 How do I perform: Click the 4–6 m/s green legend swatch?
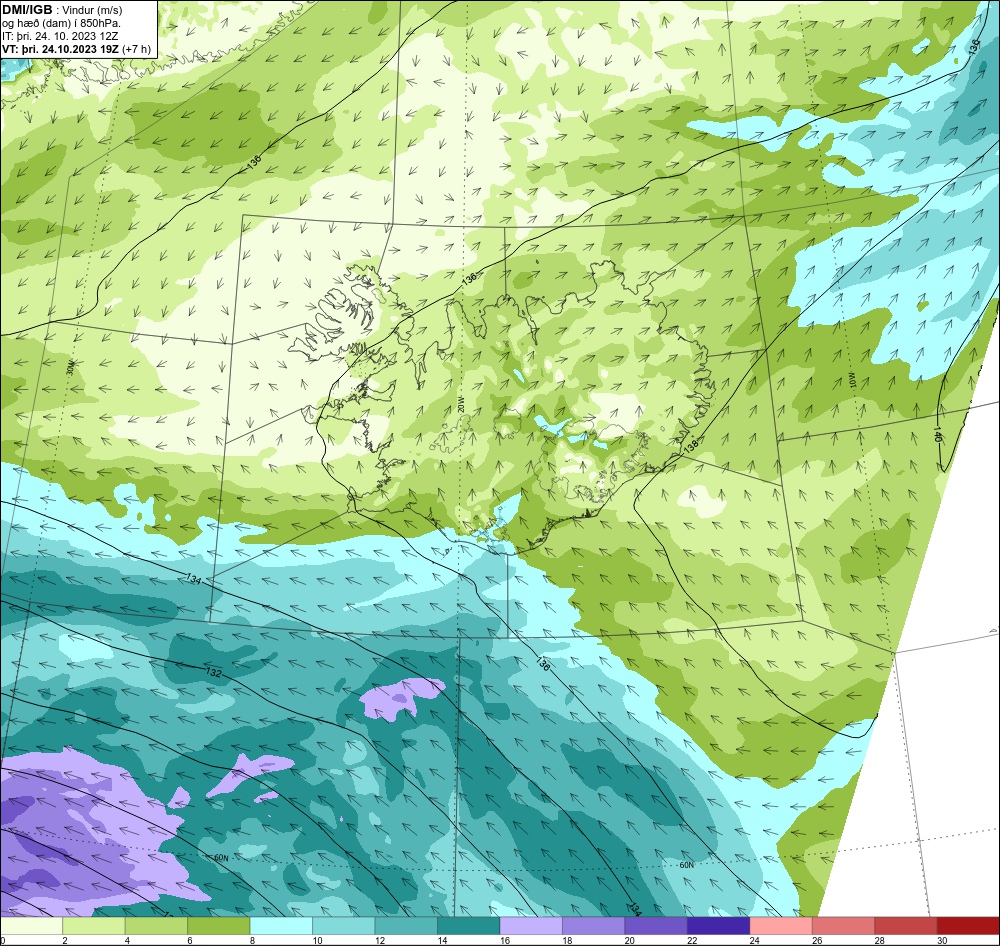click(x=156, y=926)
